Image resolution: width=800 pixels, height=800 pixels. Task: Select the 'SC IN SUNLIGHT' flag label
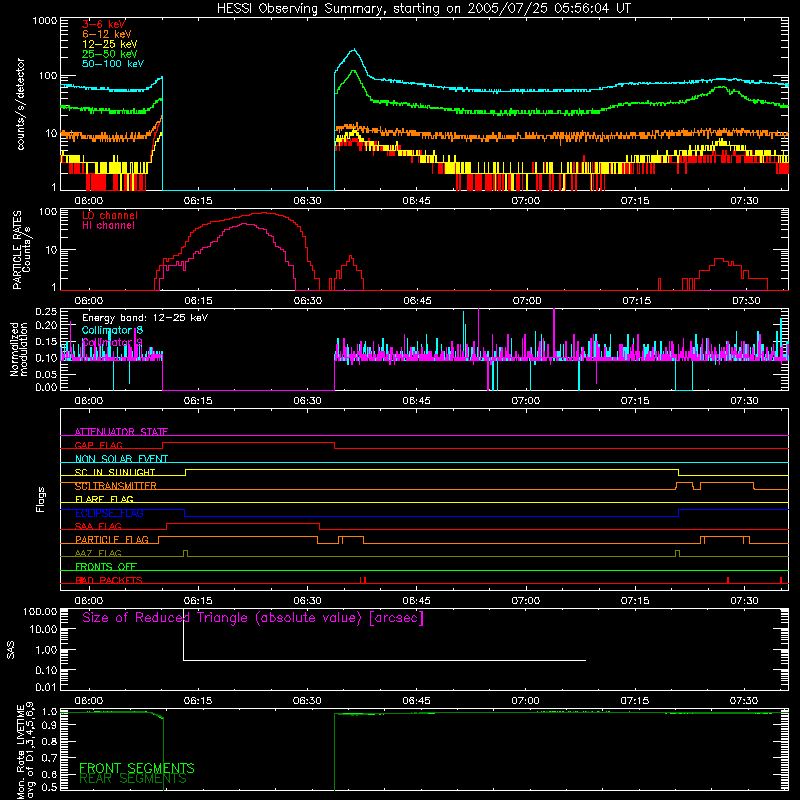[115, 472]
